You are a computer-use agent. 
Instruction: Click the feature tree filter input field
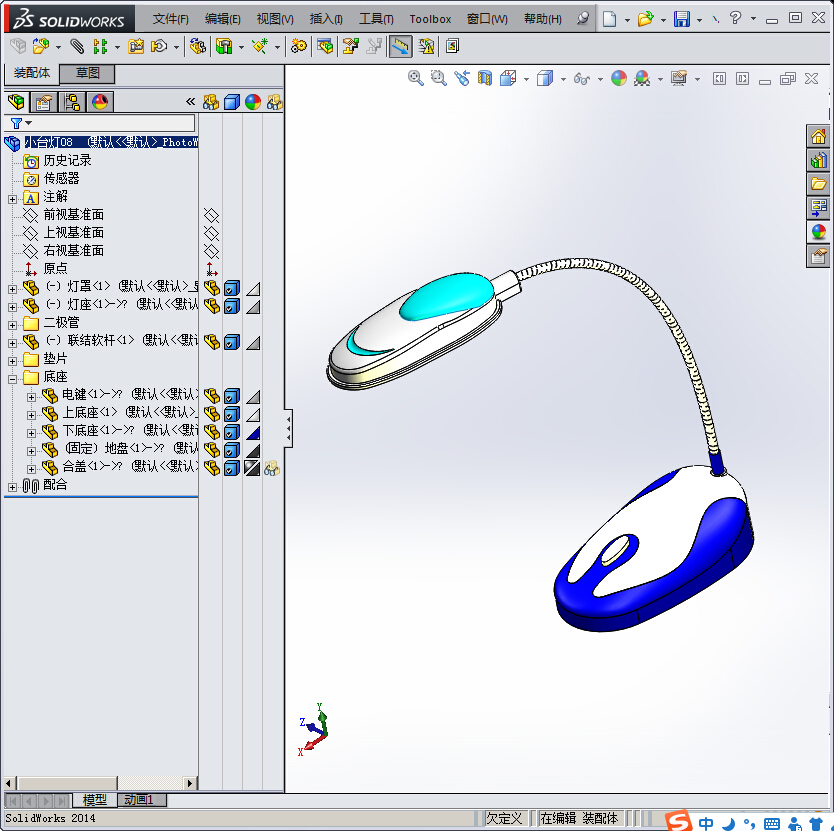pos(100,123)
